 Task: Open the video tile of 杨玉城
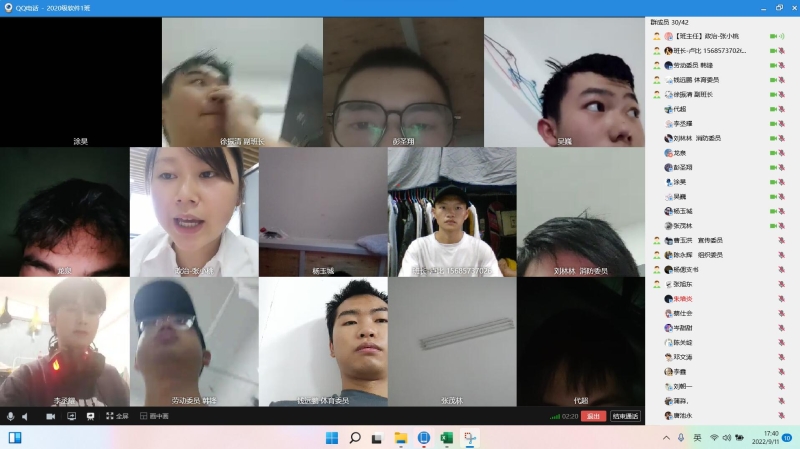point(323,212)
